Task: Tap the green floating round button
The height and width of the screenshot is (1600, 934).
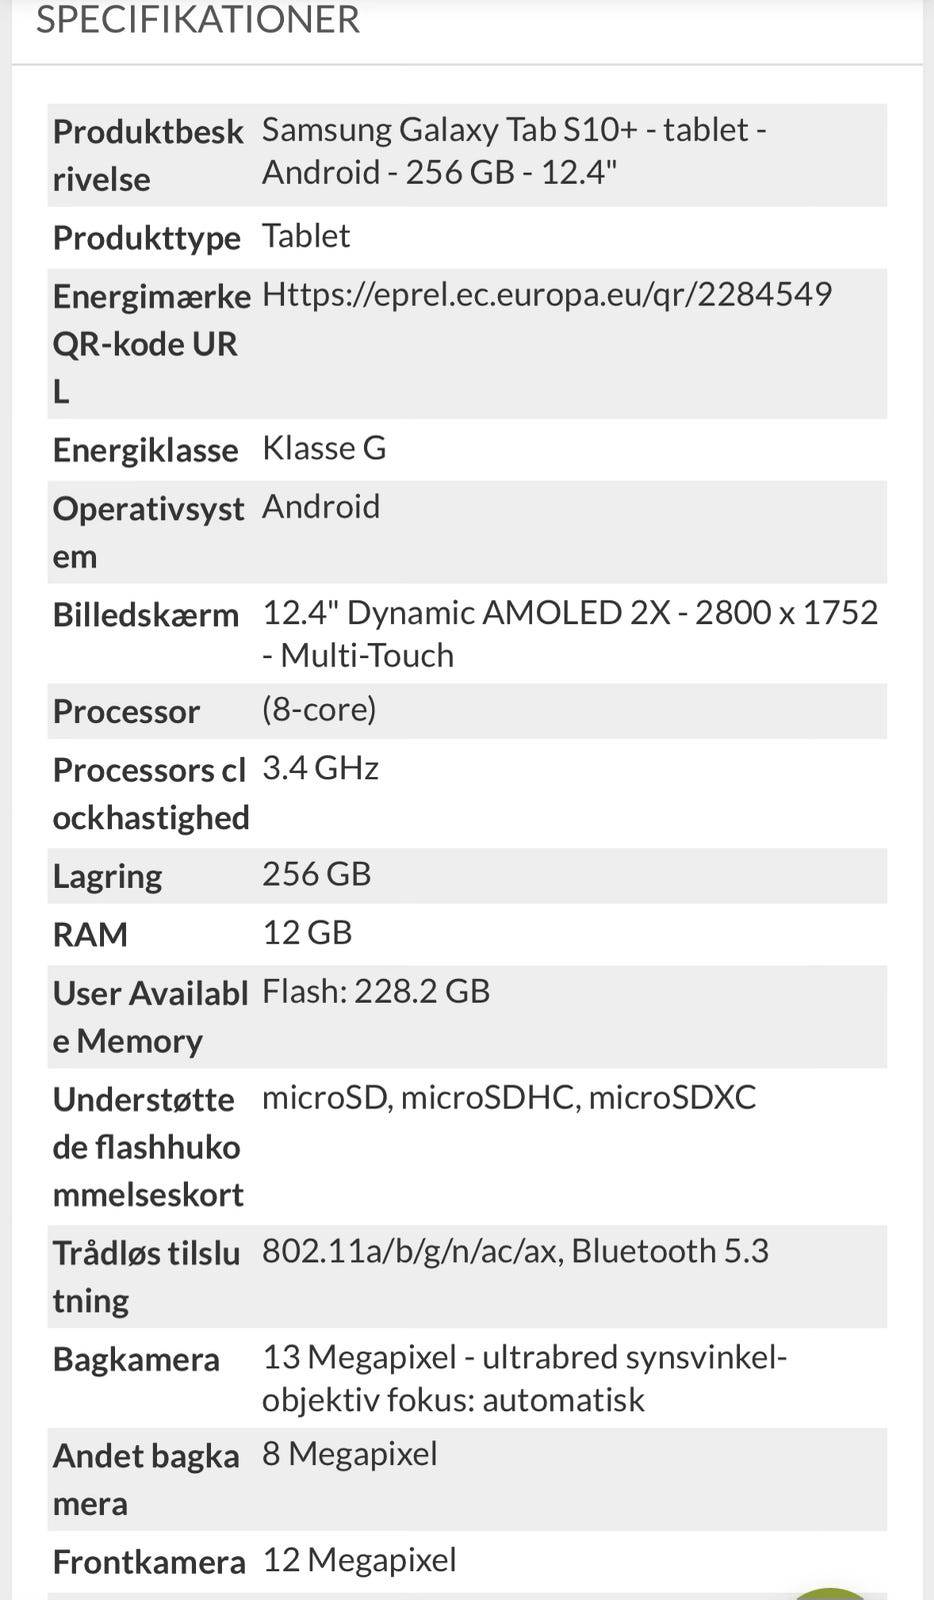Action: tap(832, 1592)
